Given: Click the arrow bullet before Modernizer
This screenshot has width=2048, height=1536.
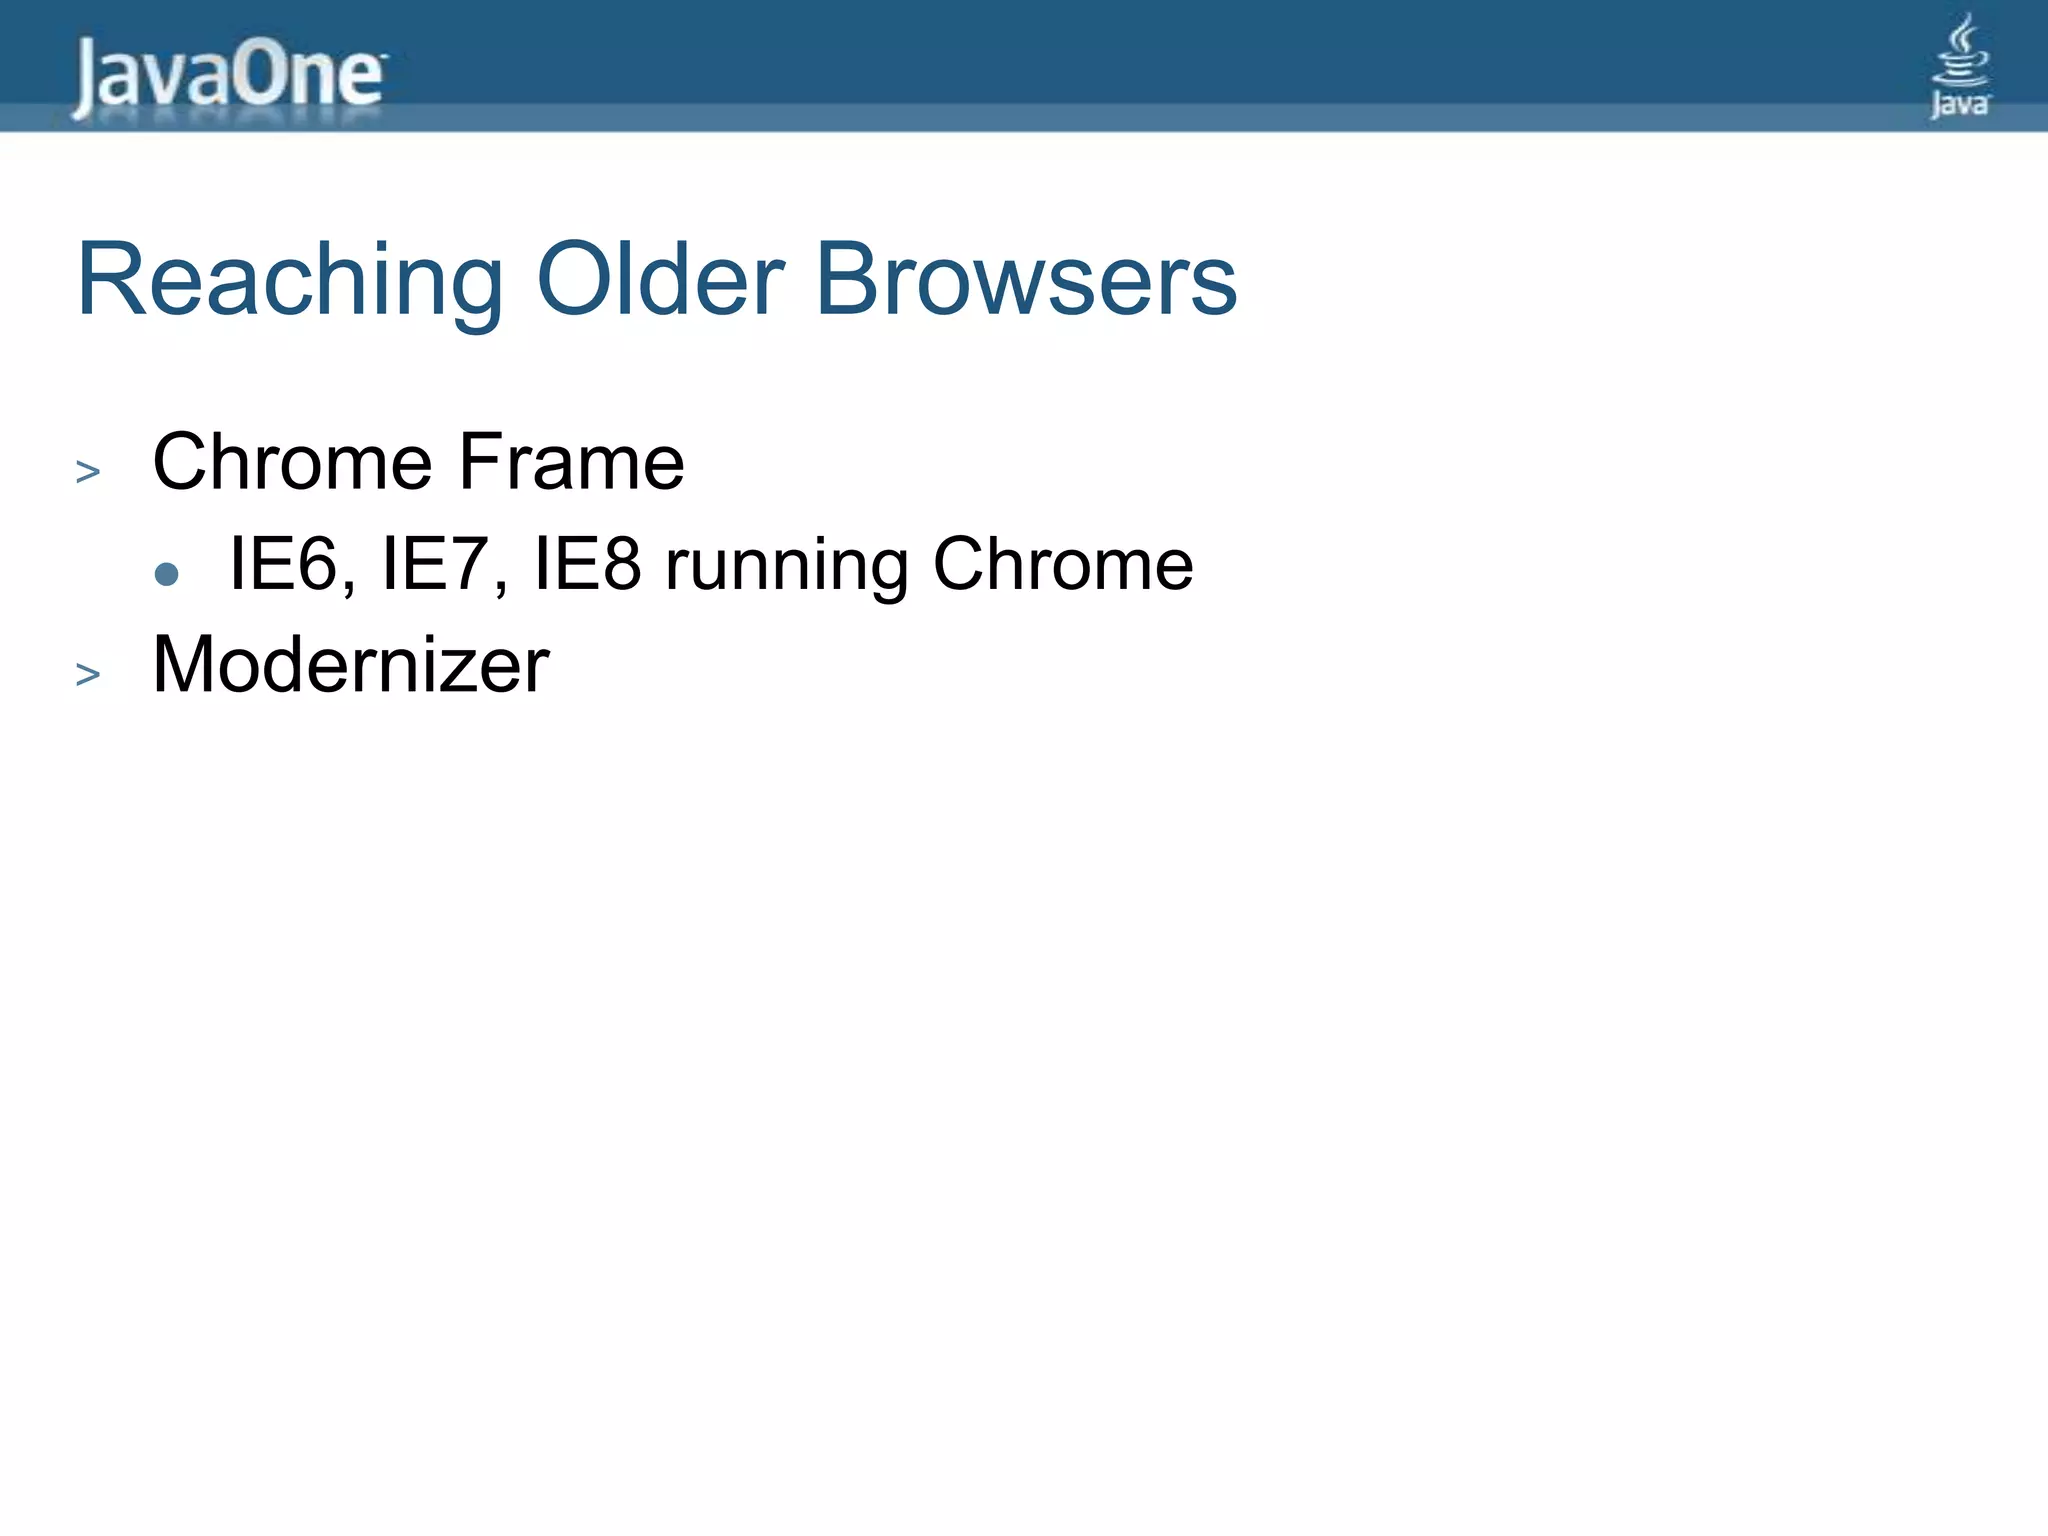Looking at the screenshot, I should click(88, 675).
